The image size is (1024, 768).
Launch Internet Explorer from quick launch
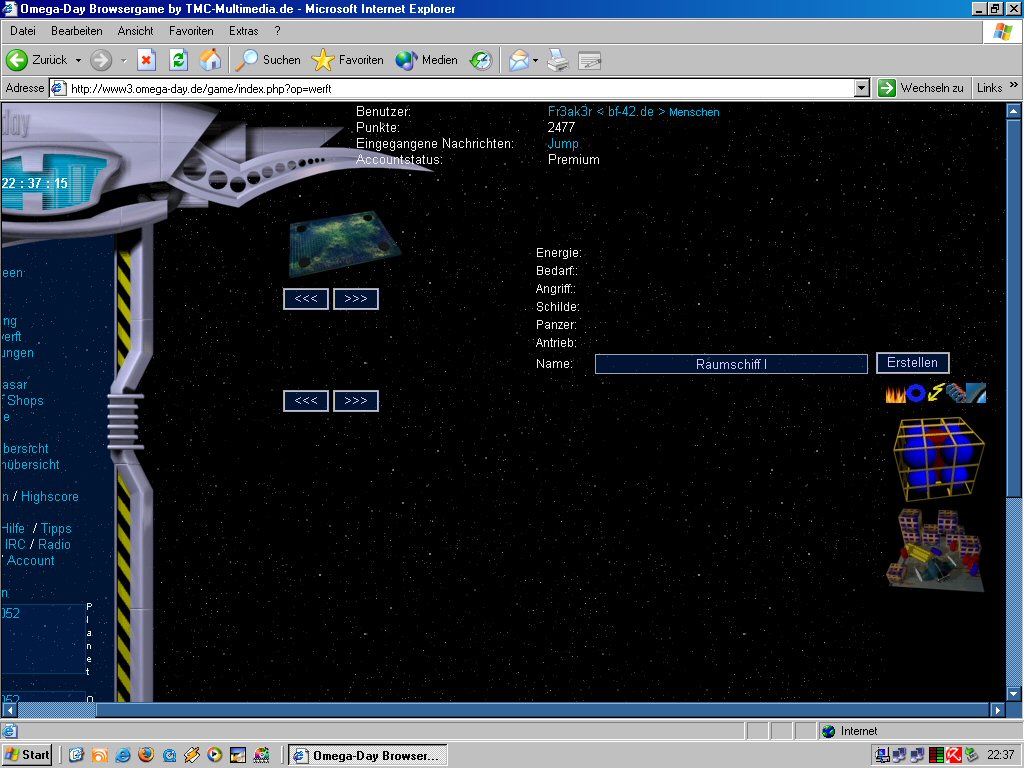coord(123,755)
